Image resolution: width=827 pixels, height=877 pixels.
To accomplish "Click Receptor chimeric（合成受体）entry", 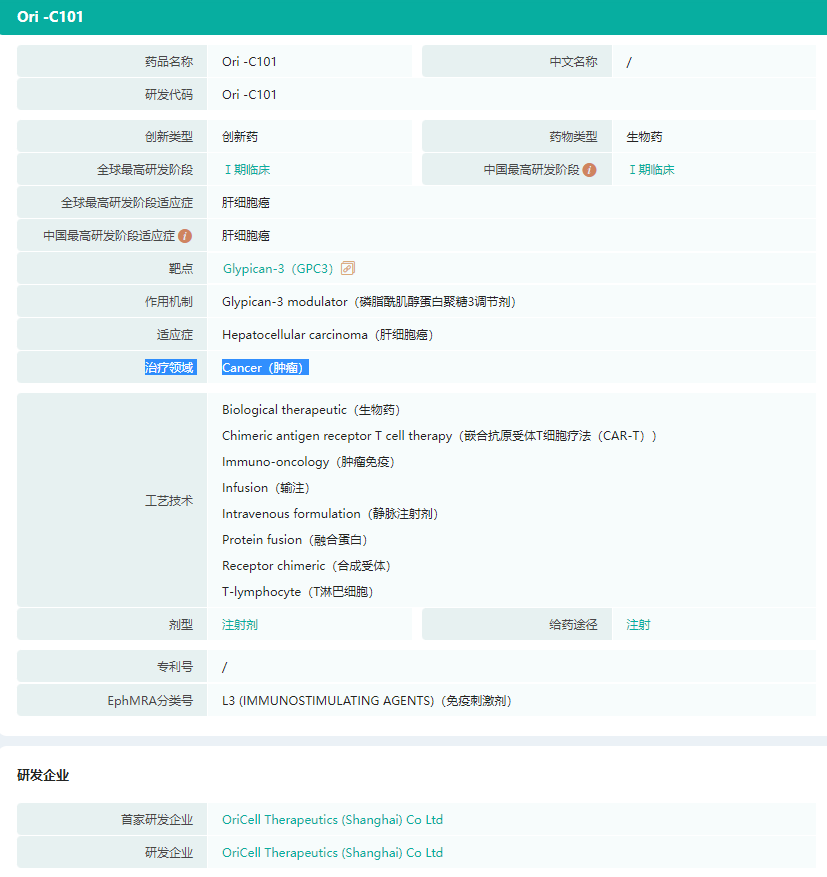I will coord(306,565).
